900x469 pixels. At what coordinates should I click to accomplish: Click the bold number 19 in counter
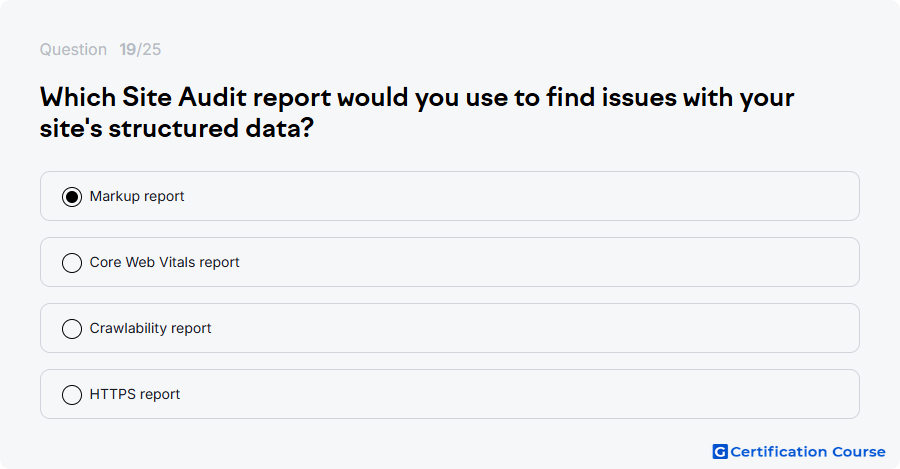127,49
